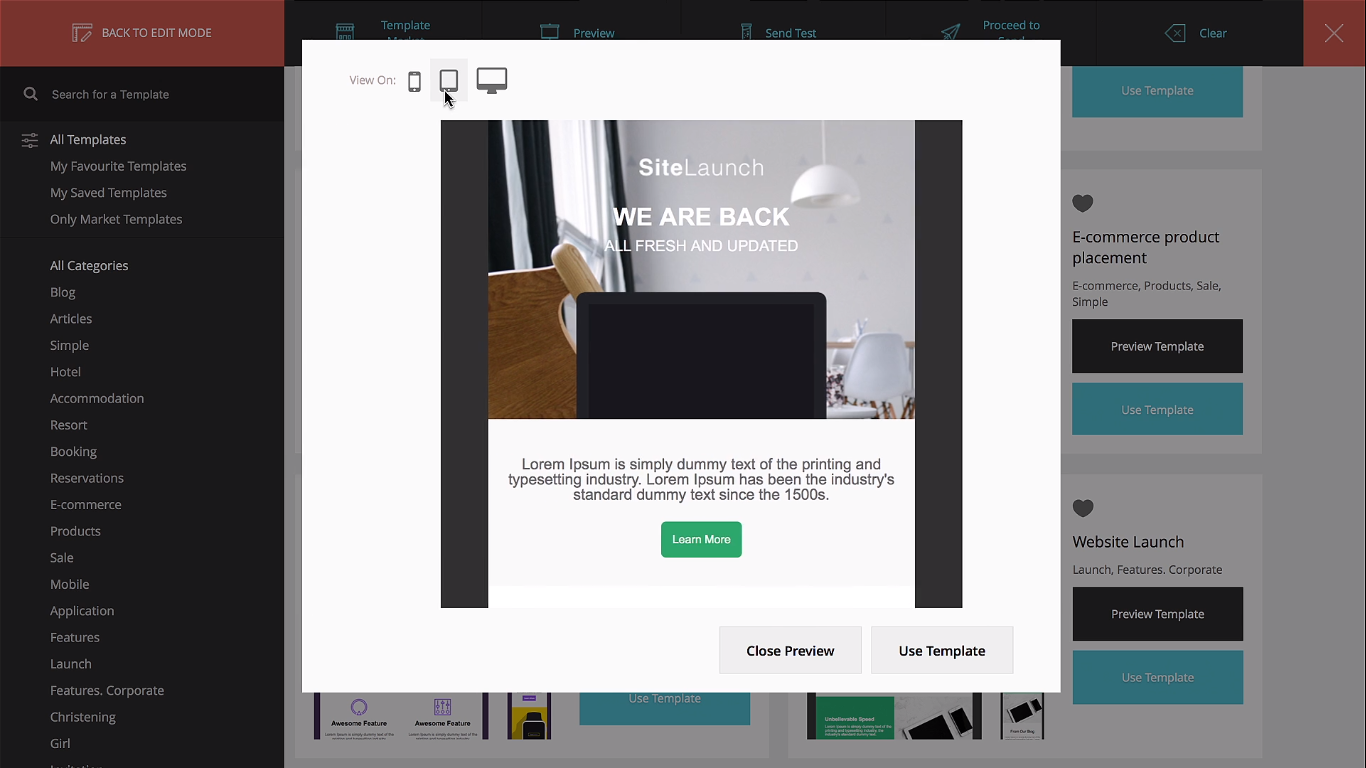This screenshot has height=768, width=1366.
Task: Click Proceed to Send in the top bar
Action: point(991,32)
